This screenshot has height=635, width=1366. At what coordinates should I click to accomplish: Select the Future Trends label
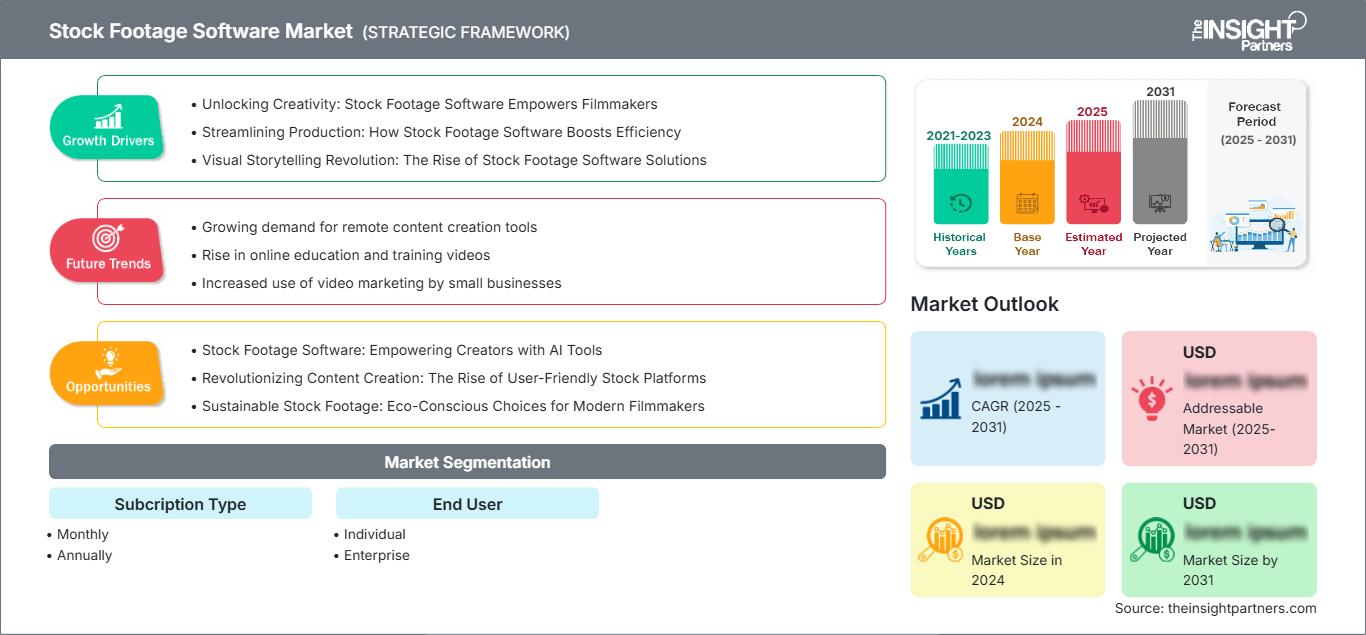pos(108,264)
